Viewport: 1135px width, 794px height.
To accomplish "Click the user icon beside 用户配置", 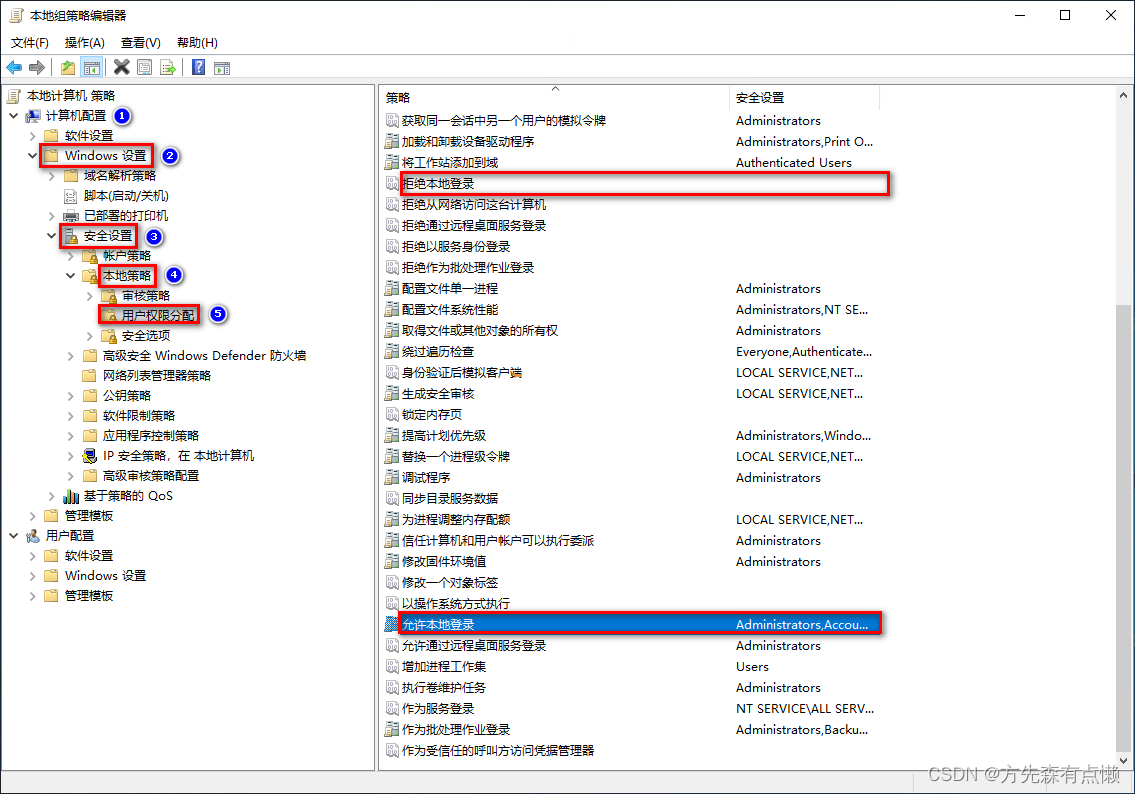I will point(33,536).
